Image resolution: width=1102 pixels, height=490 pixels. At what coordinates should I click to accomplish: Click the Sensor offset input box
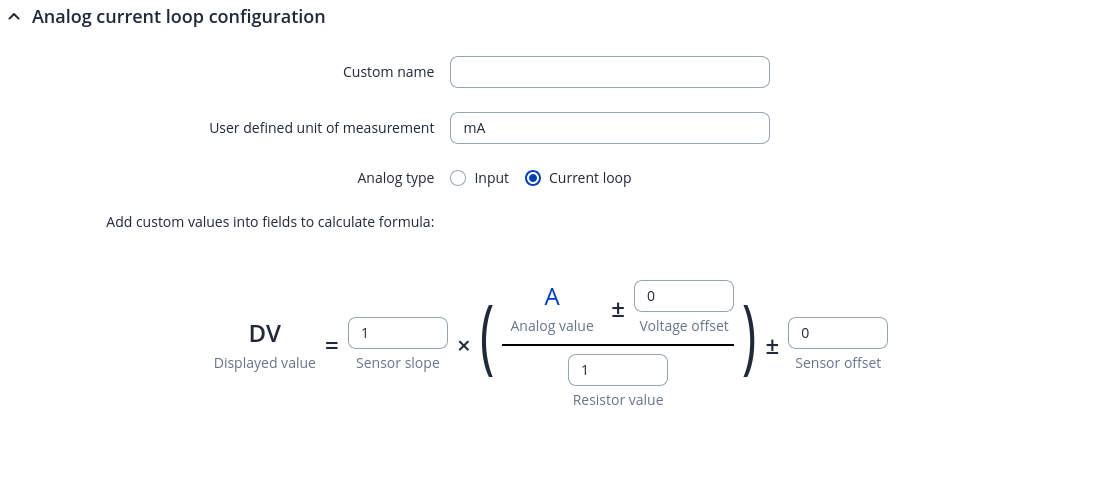pyautogui.click(x=837, y=333)
